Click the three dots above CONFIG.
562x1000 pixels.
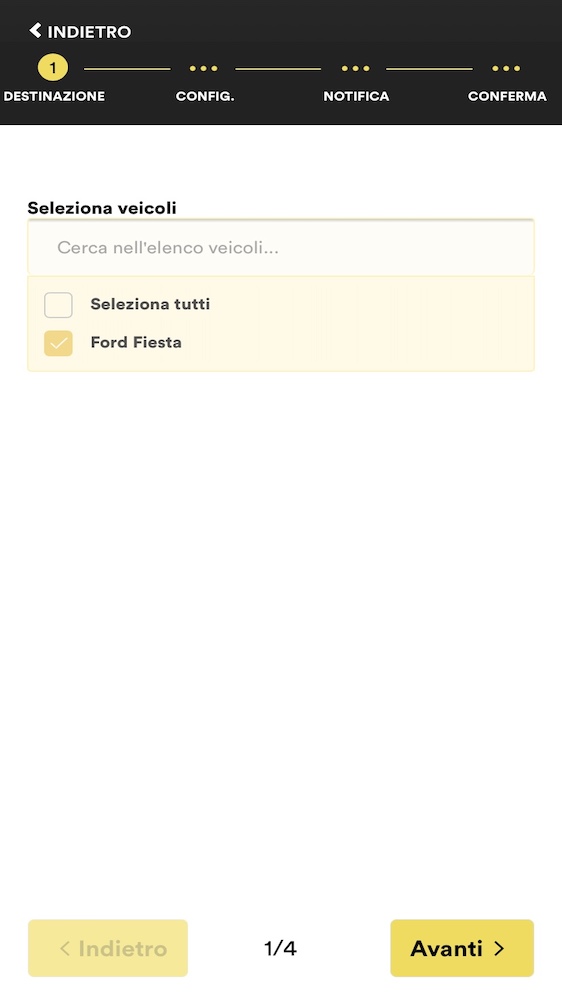pyautogui.click(x=203, y=68)
